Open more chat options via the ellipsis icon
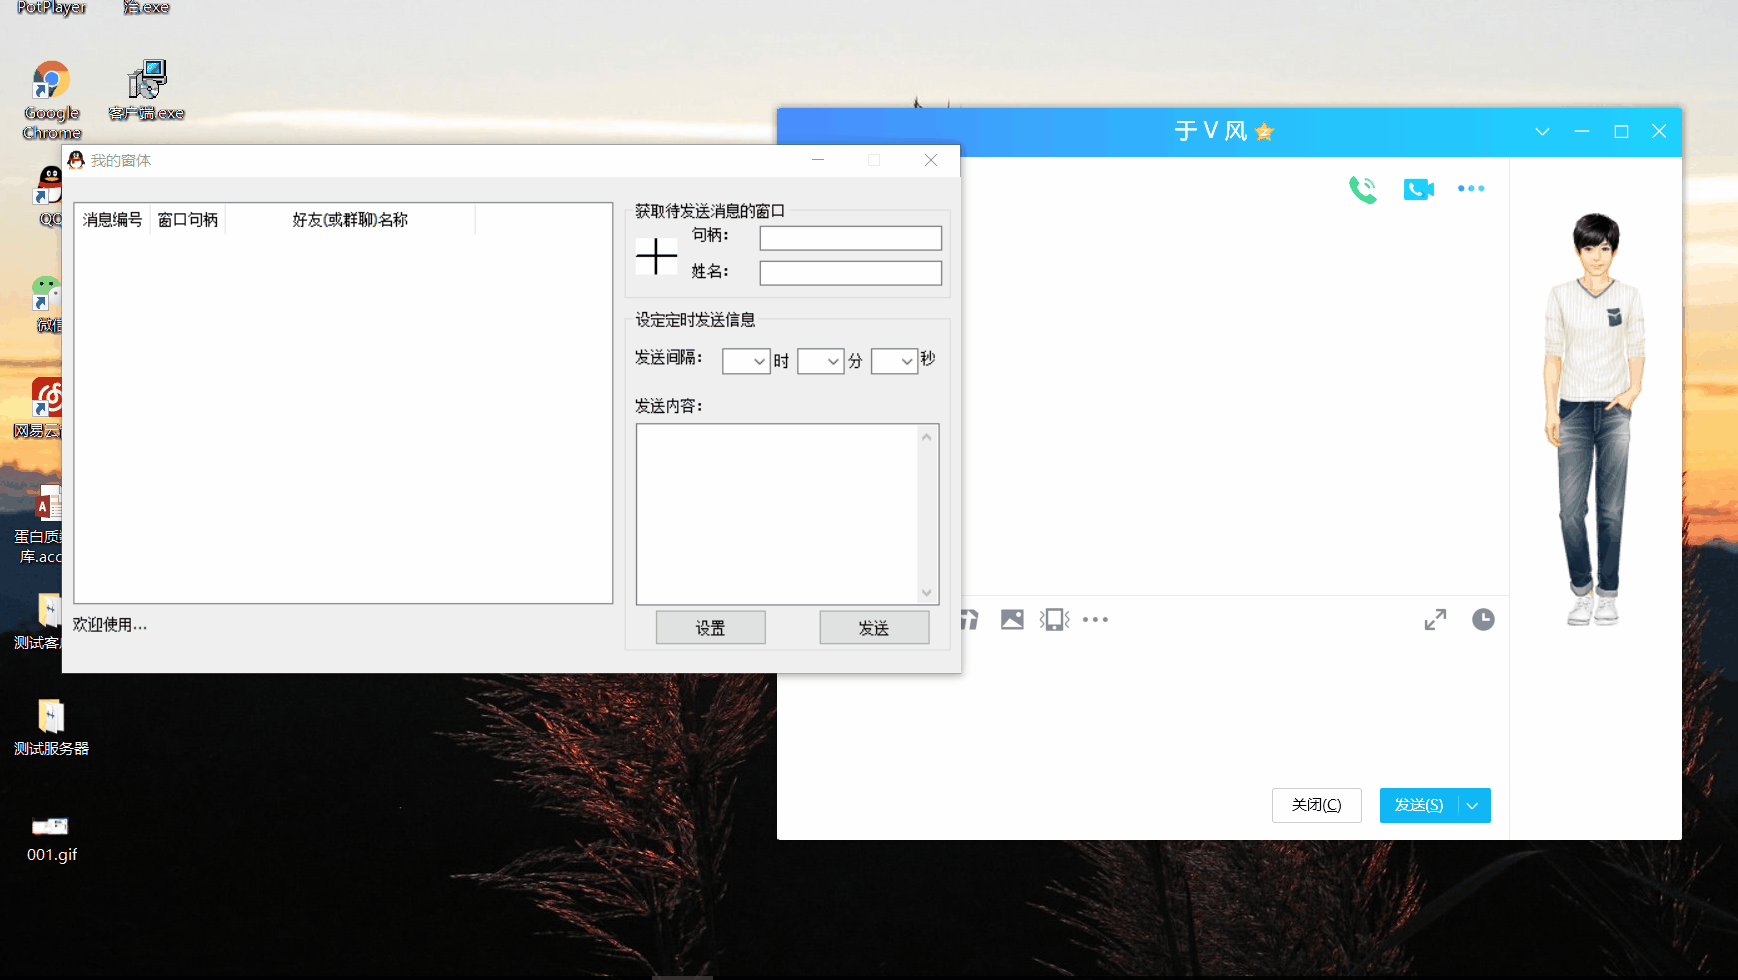 1471,188
